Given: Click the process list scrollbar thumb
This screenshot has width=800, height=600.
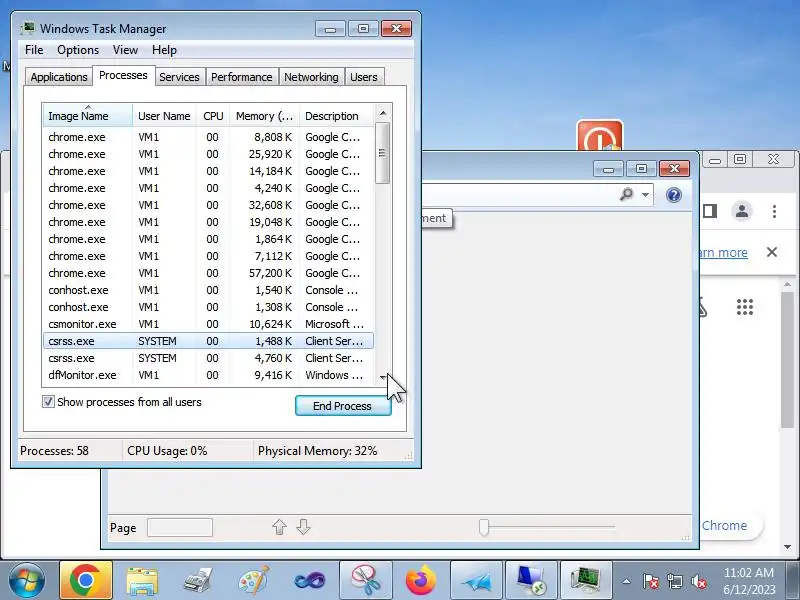Looking at the screenshot, I should click(x=383, y=153).
